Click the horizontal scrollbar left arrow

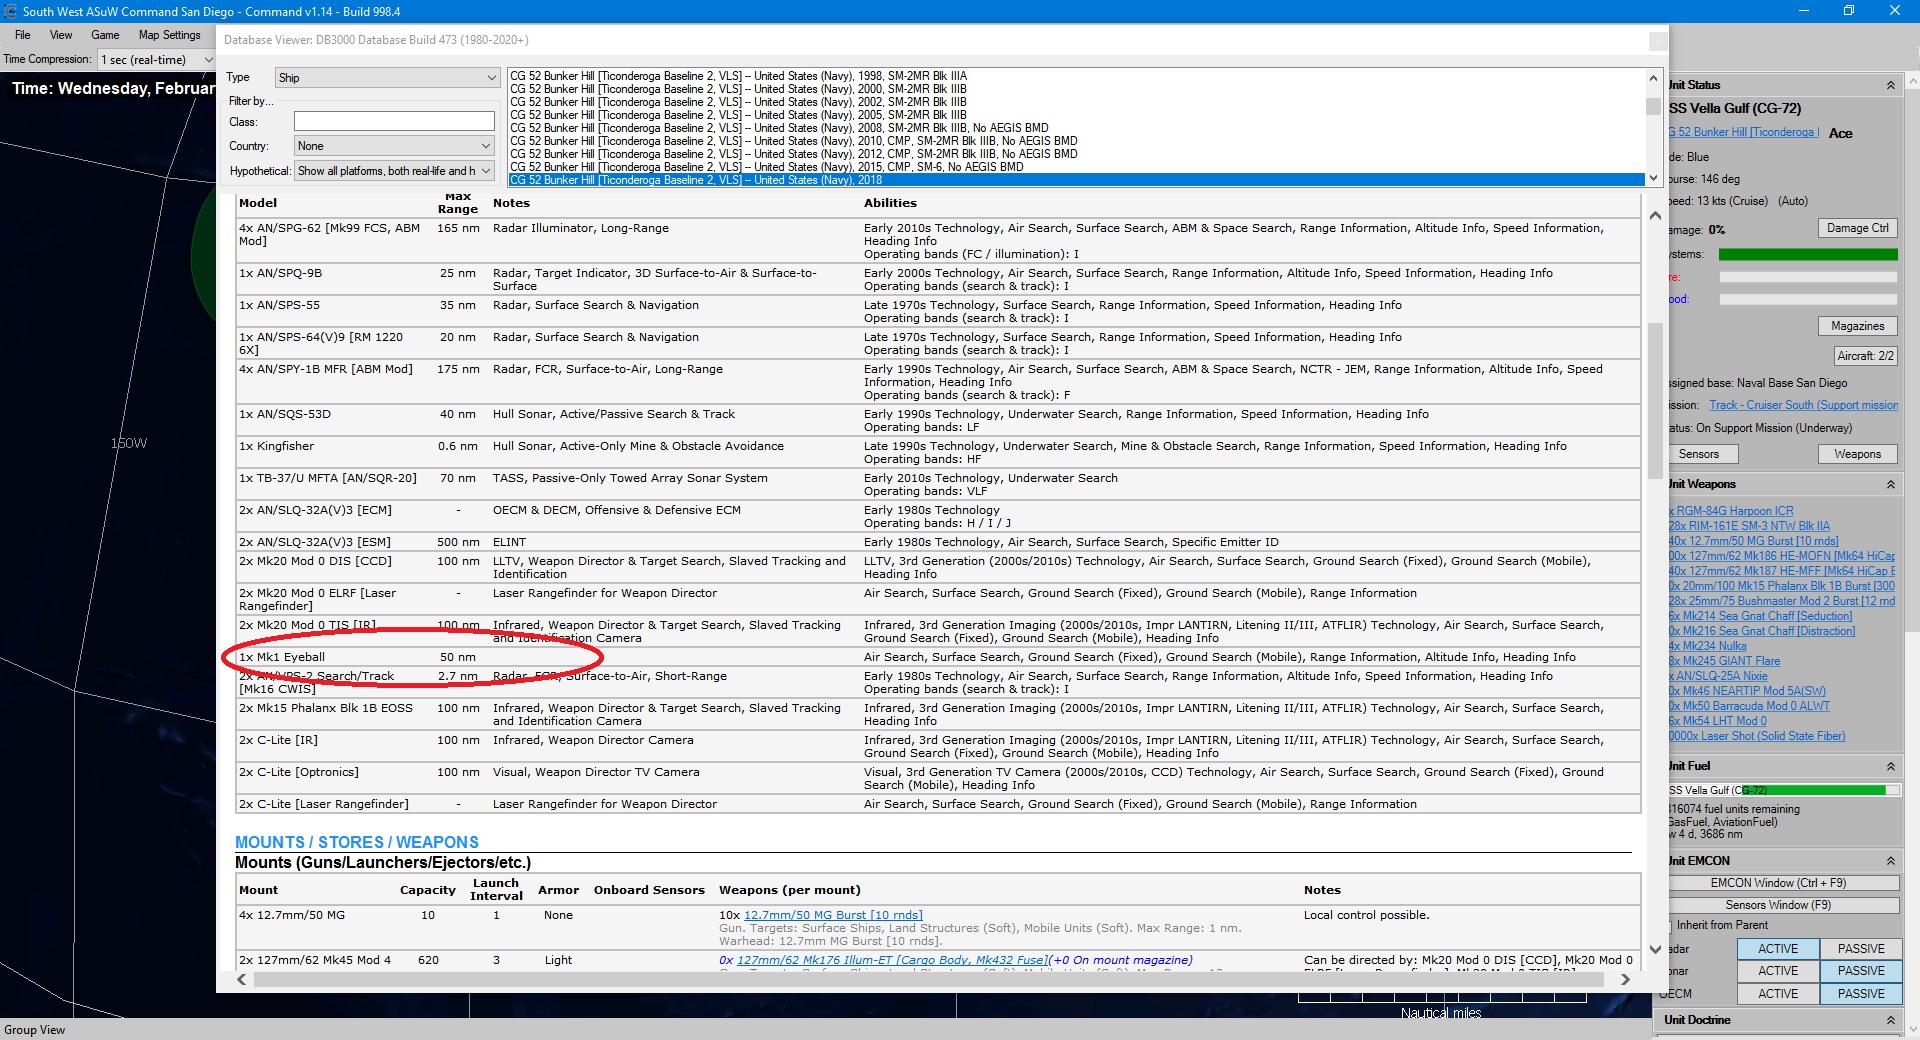click(242, 980)
